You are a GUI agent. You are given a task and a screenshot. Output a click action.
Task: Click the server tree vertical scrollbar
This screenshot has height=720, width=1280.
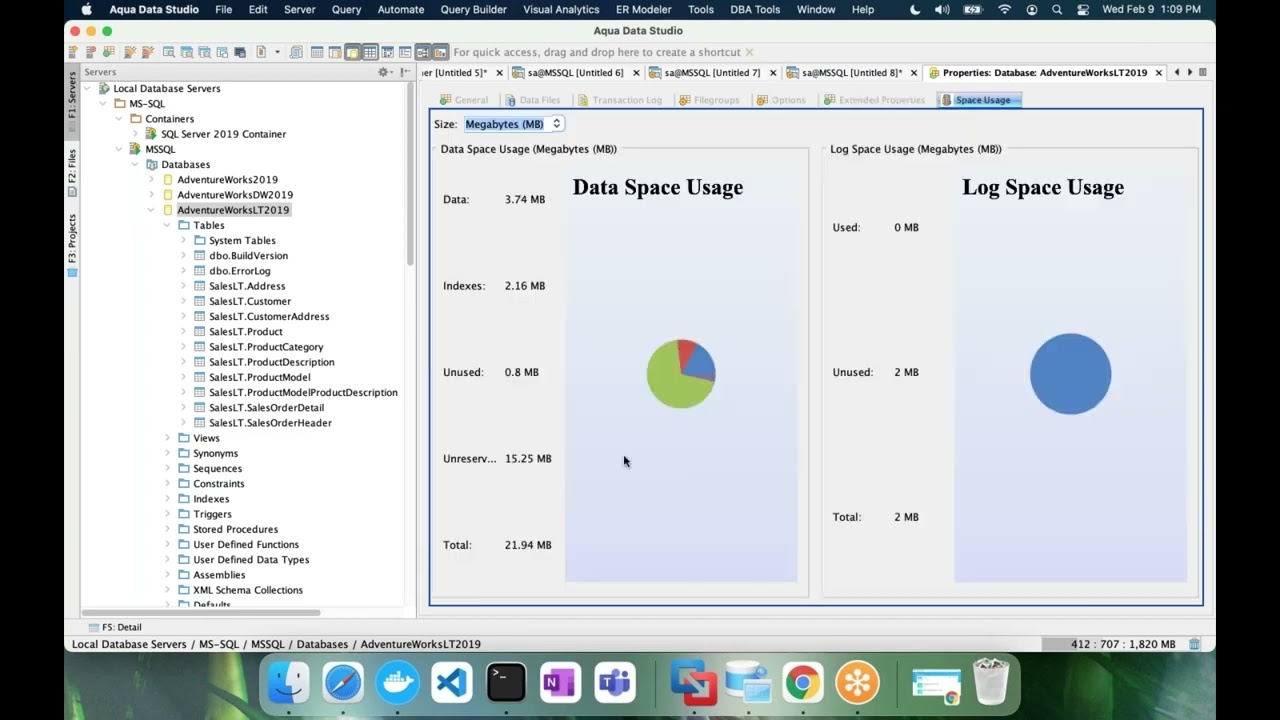[x=410, y=175]
